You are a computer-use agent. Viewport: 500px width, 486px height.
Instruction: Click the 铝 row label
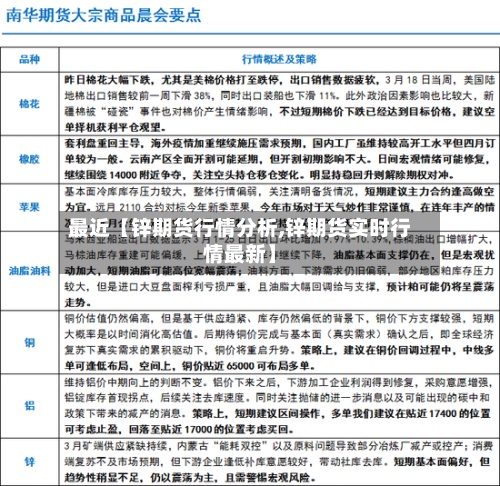[x=30, y=405]
